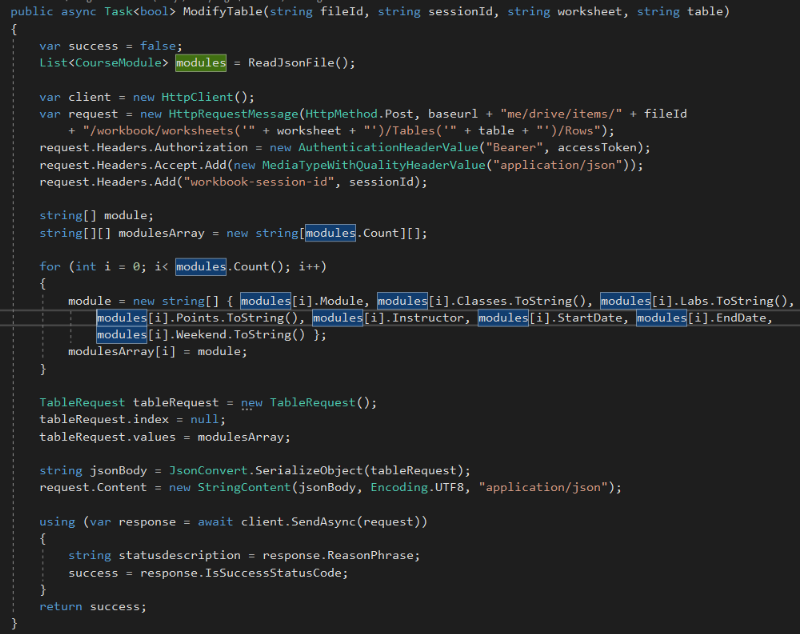Click the ReasonPhrase property

(370, 555)
